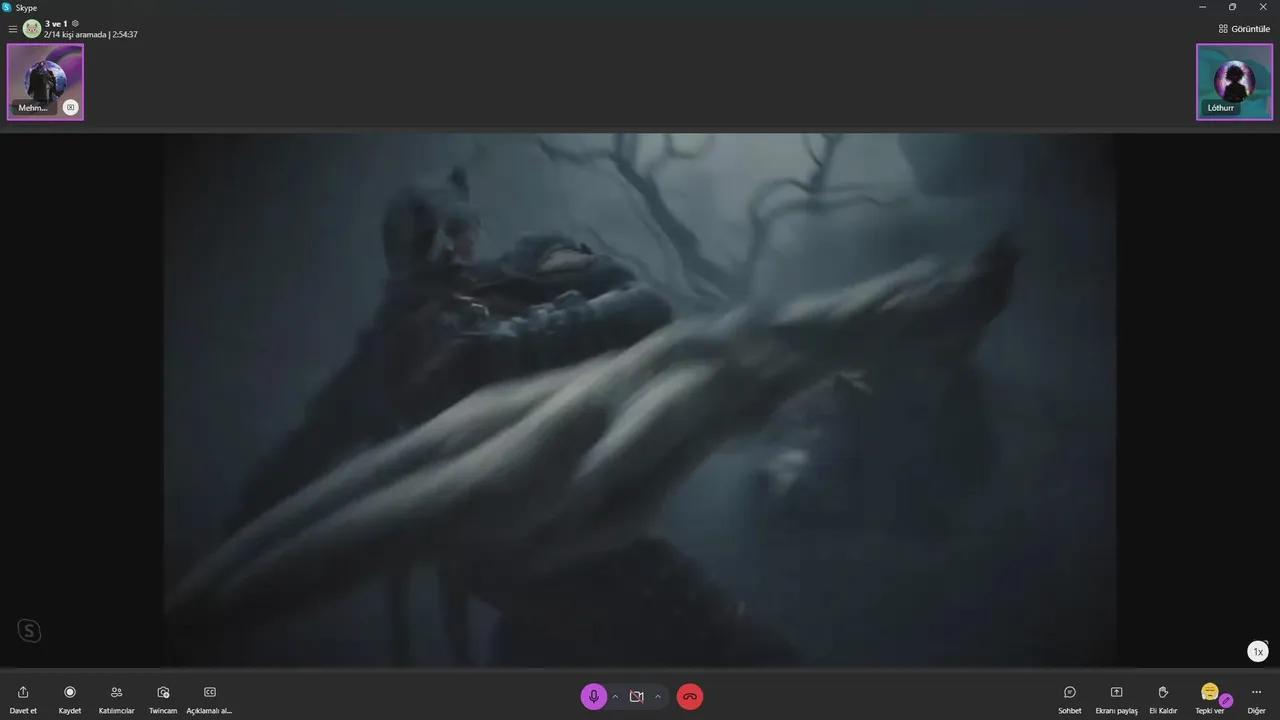Click the badge icon on the Mehm... tile
This screenshot has width=1280, height=720.
[70, 107]
